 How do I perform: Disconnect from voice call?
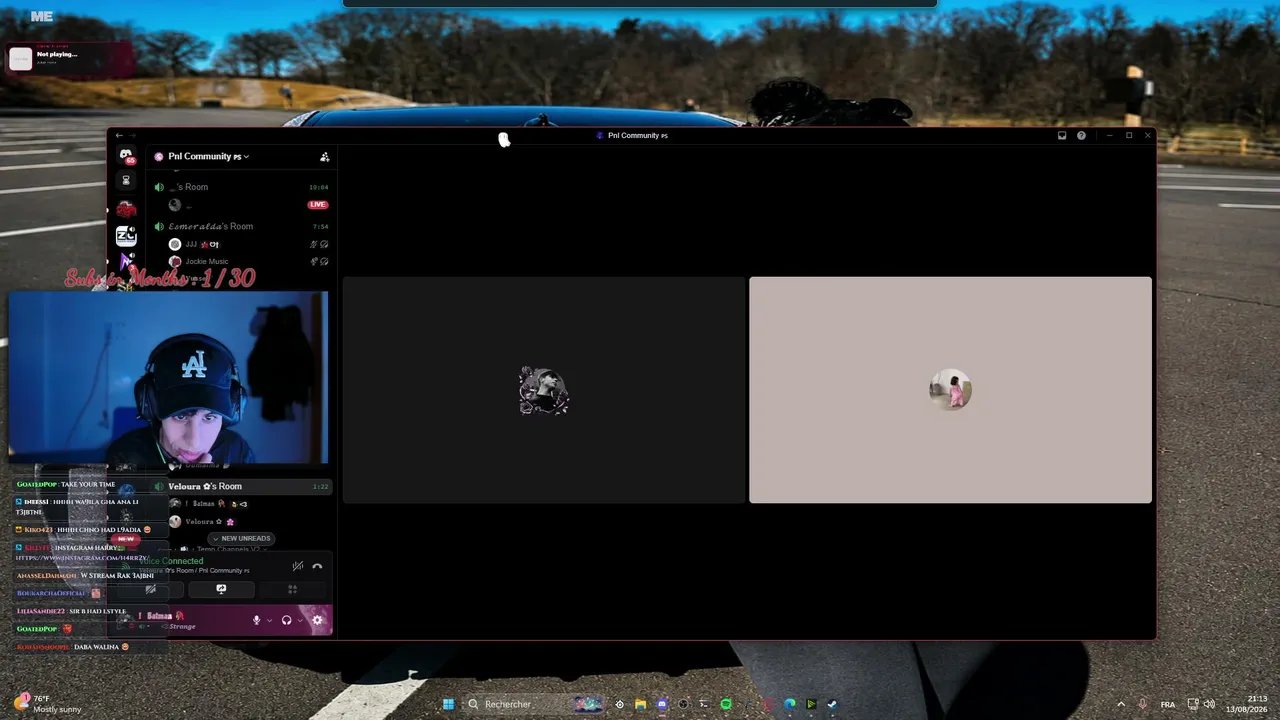click(x=317, y=566)
